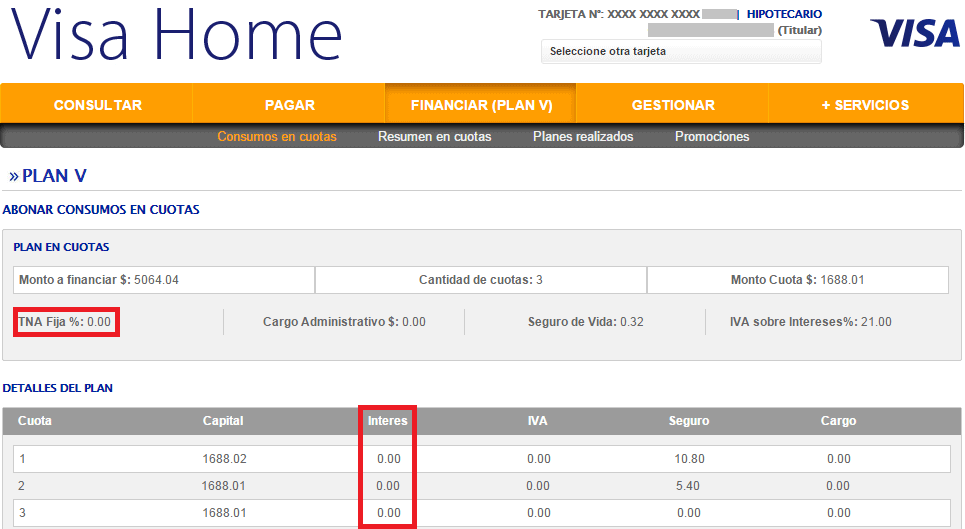
Task: Go to Resumen en cuotas submenu
Action: pyautogui.click(x=434, y=137)
